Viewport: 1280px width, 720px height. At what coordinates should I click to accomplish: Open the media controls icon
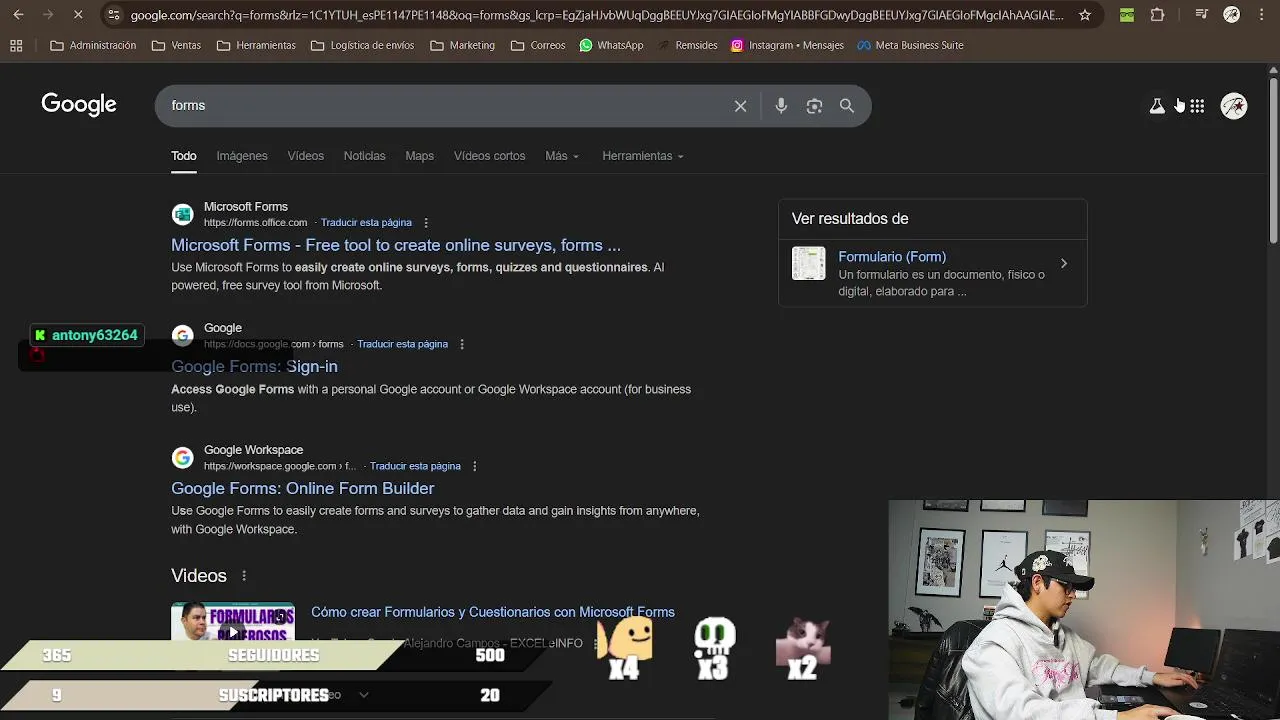[1201, 15]
